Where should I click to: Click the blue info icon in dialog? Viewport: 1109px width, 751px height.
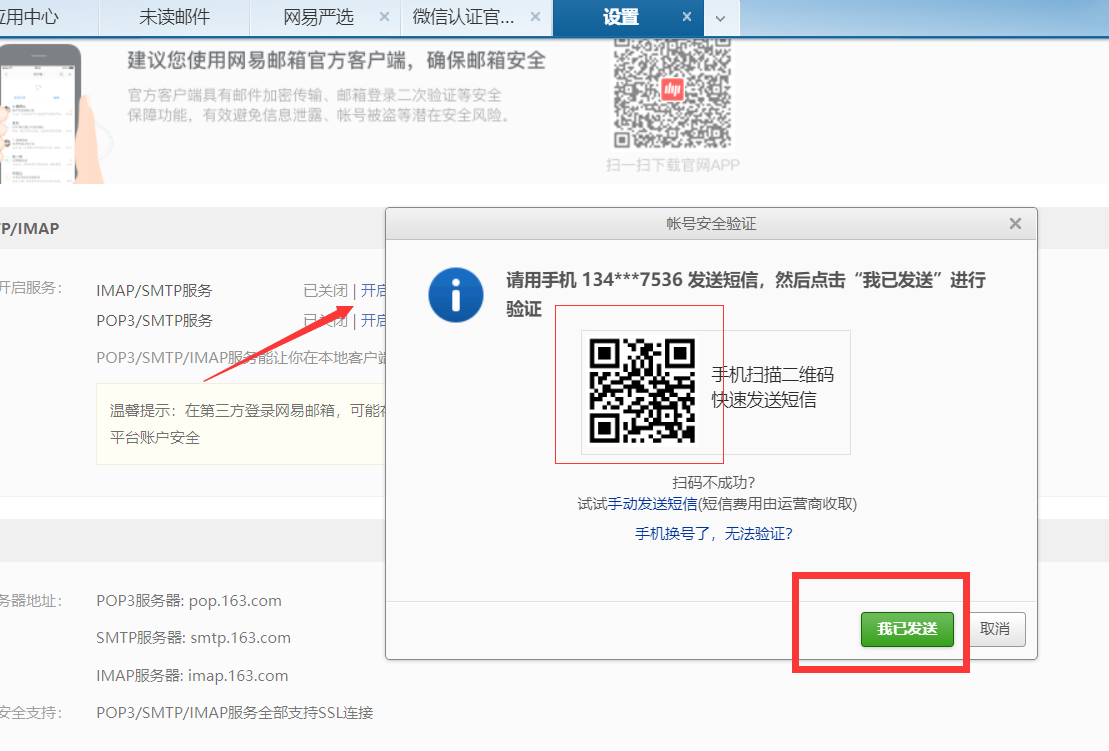[455, 295]
